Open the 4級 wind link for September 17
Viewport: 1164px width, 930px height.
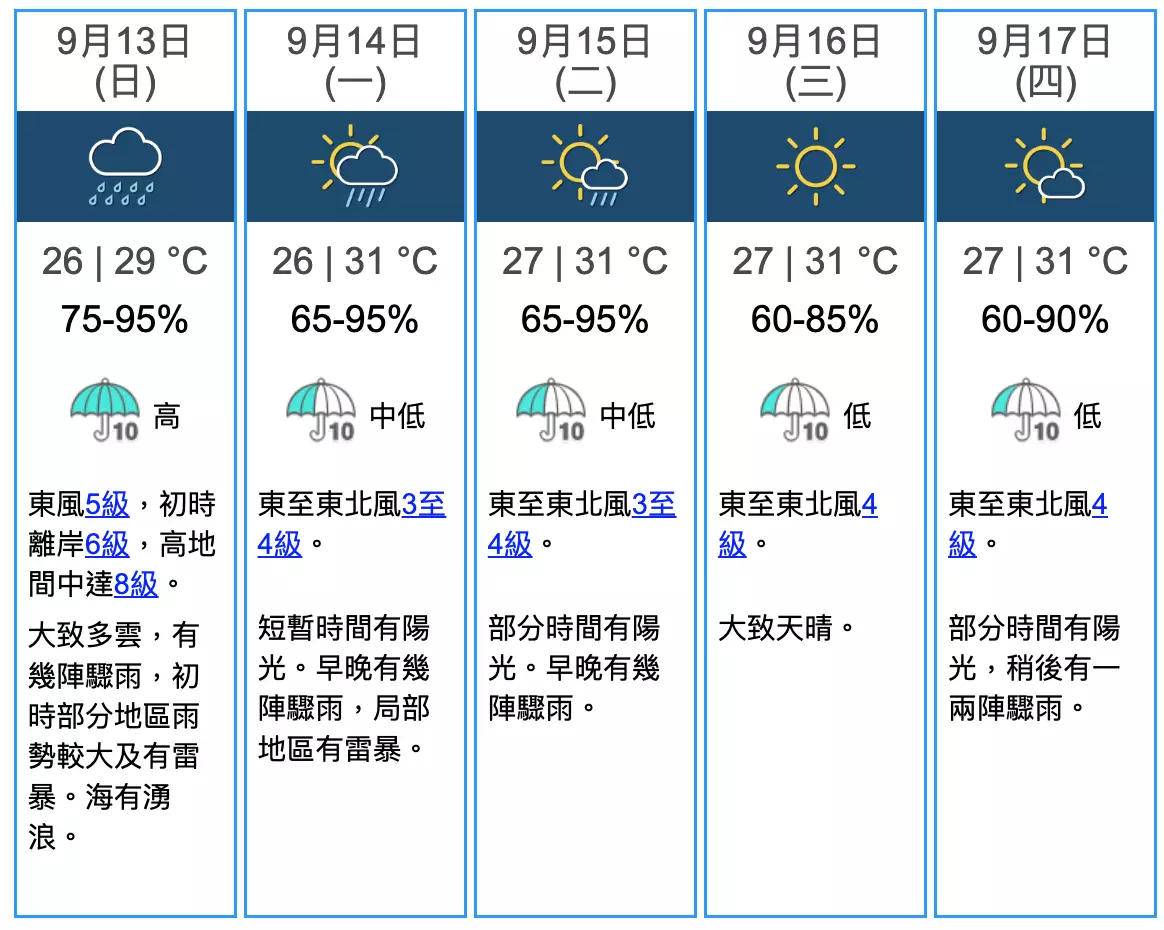pos(1099,505)
